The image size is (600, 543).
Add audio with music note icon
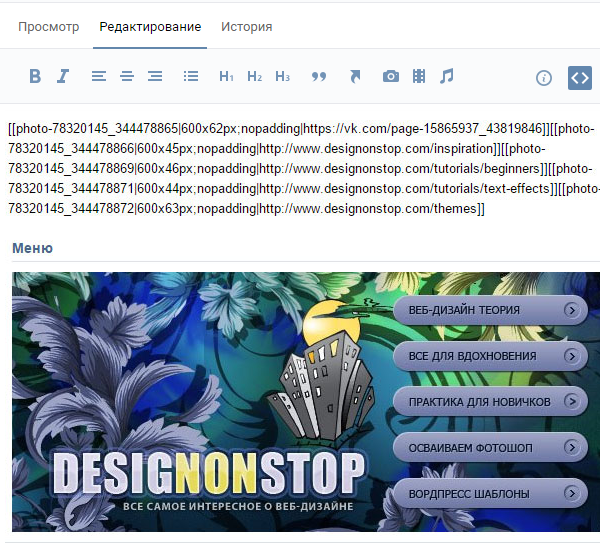447,76
